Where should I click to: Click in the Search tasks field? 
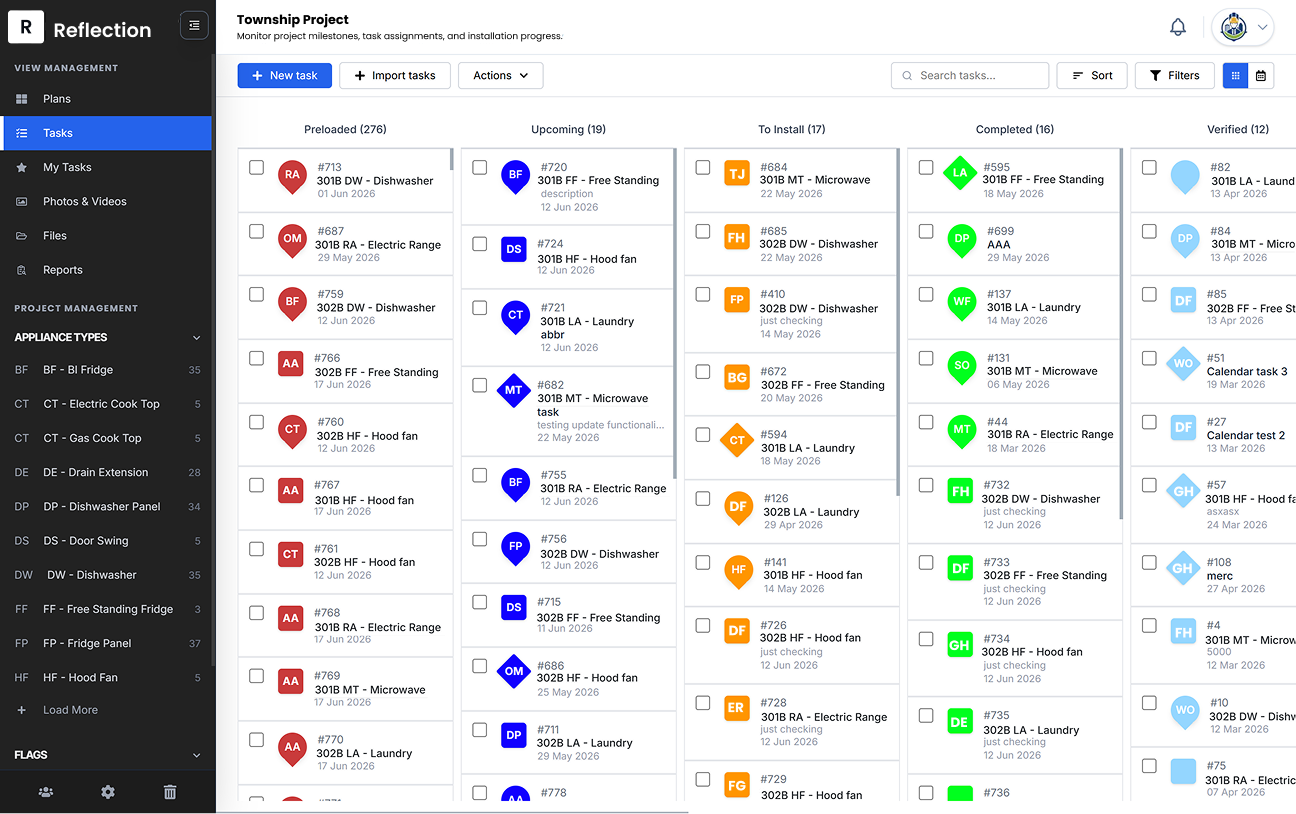(x=970, y=76)
